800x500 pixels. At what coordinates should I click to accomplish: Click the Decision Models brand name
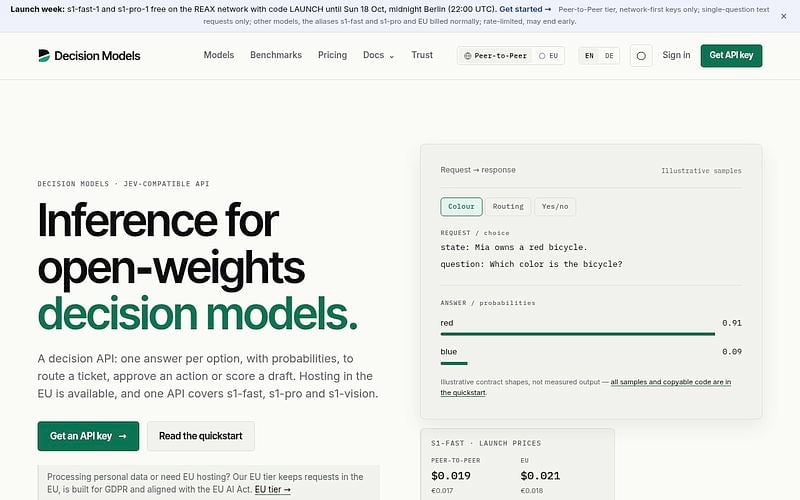[x=97, y=56]
